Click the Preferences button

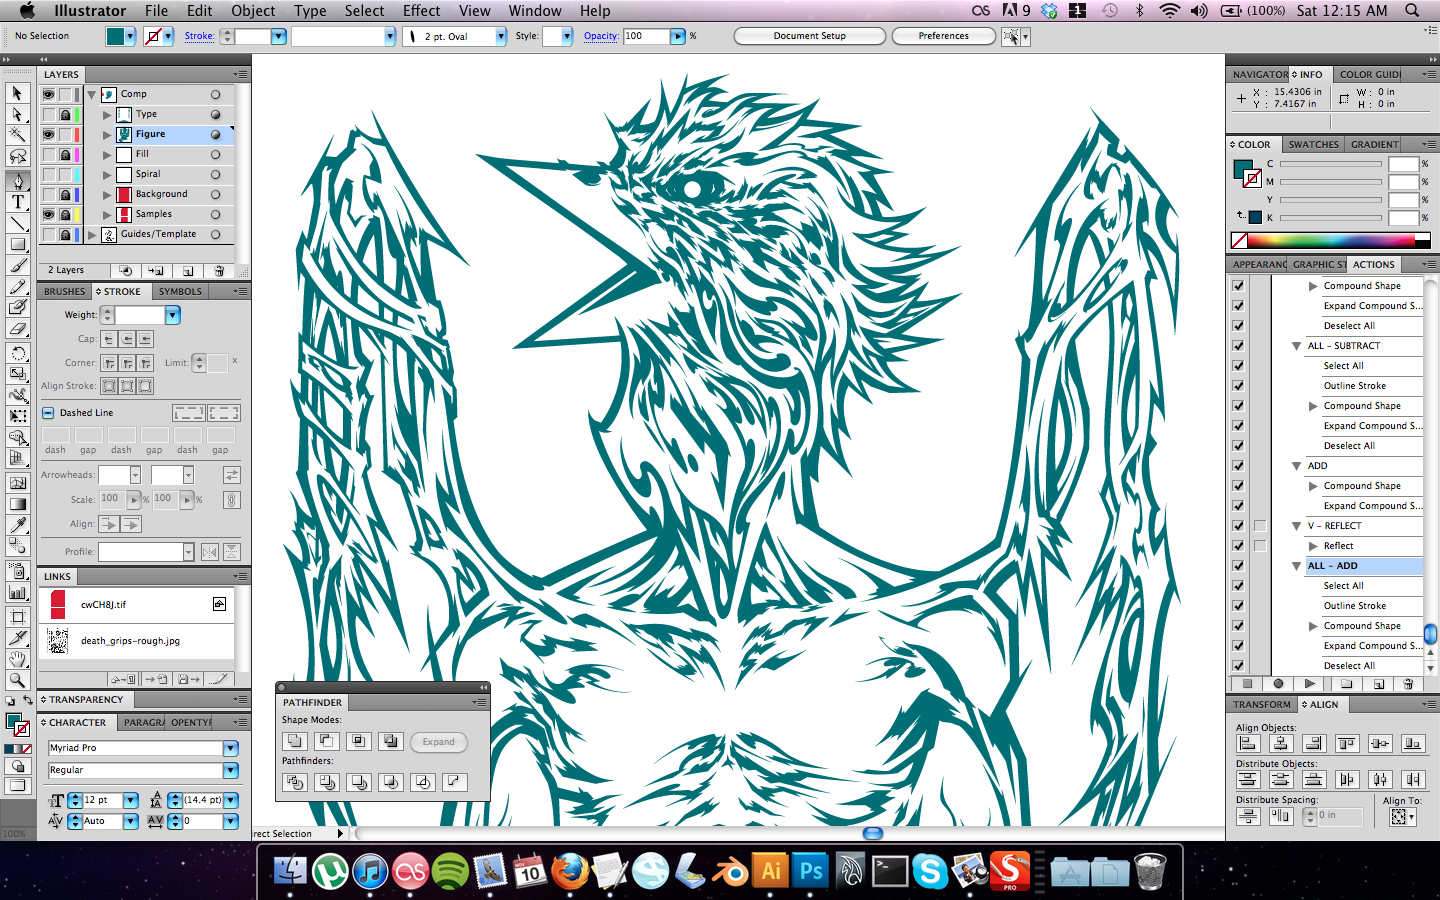[943, 36]
